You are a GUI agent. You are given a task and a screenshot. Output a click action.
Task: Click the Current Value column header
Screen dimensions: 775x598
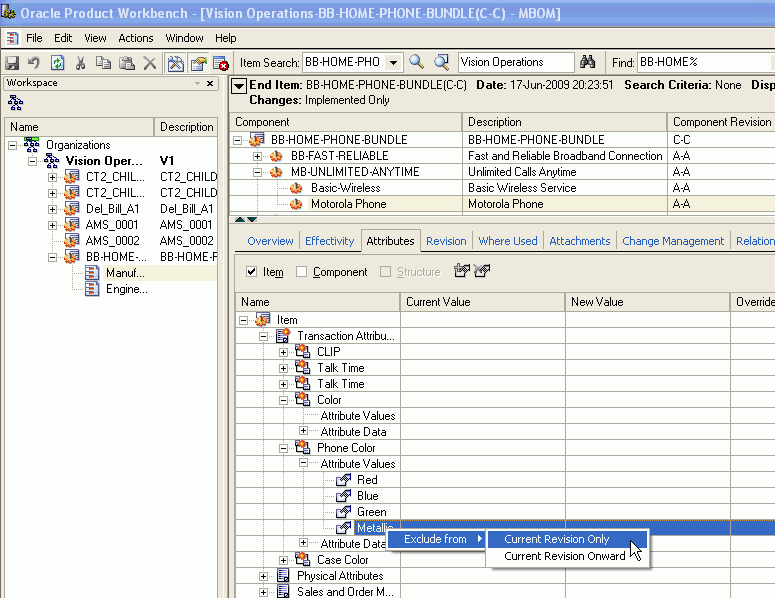pyautogui.click(x=482, y=302)
